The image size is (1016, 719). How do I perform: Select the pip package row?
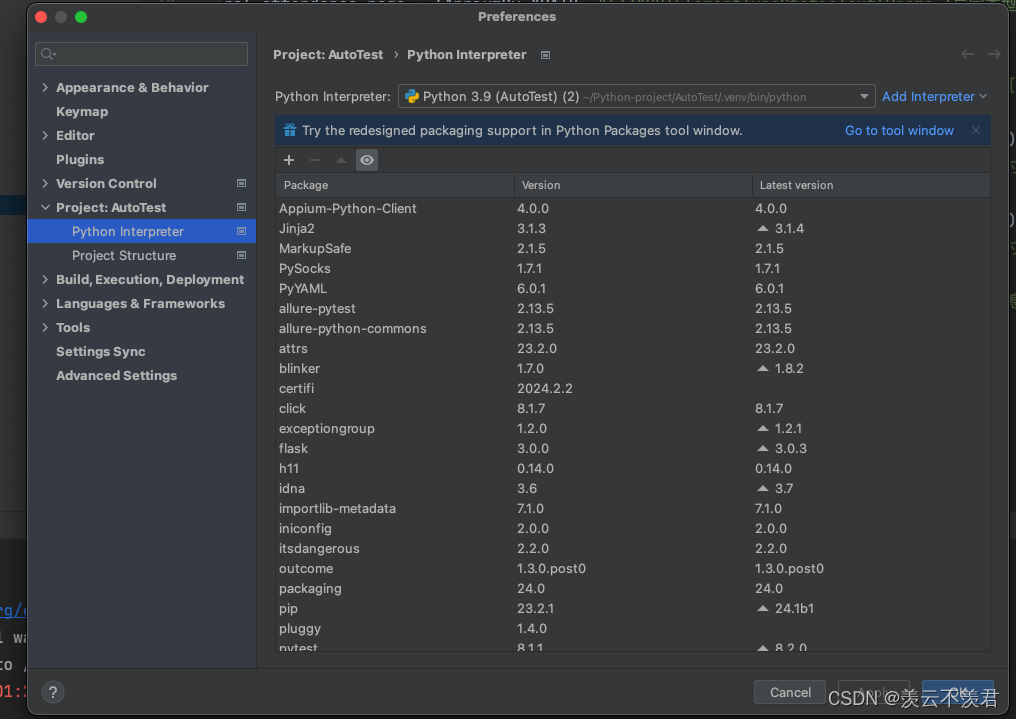[633, 609]
